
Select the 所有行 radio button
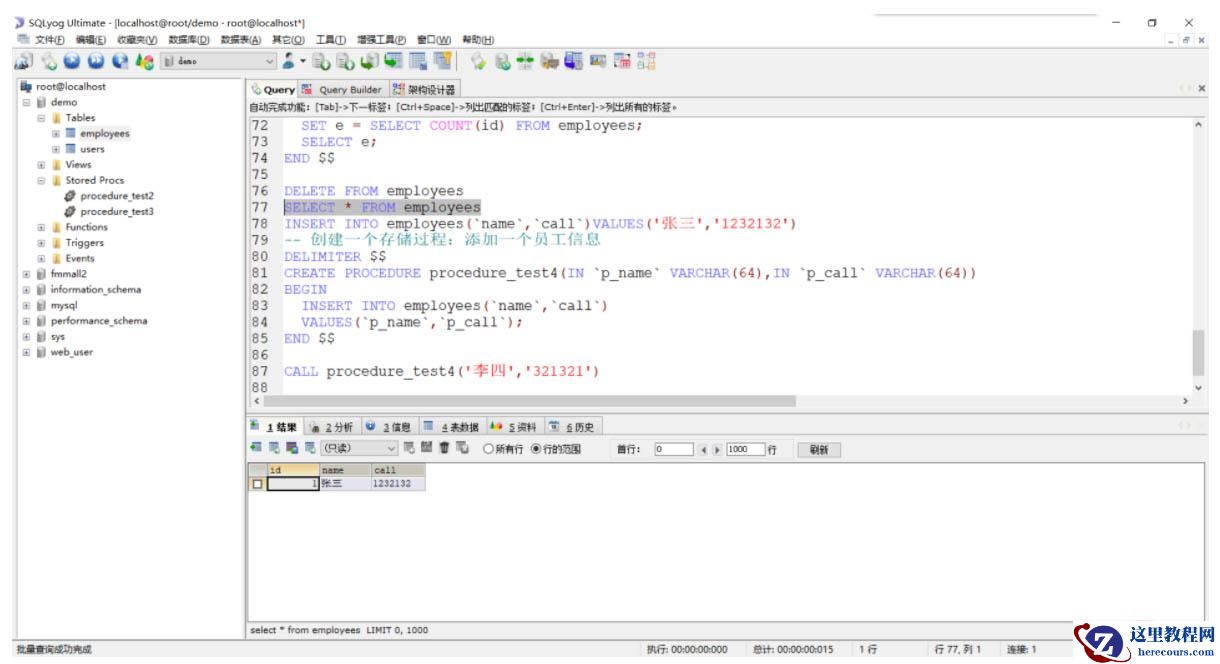coord(489,449)
